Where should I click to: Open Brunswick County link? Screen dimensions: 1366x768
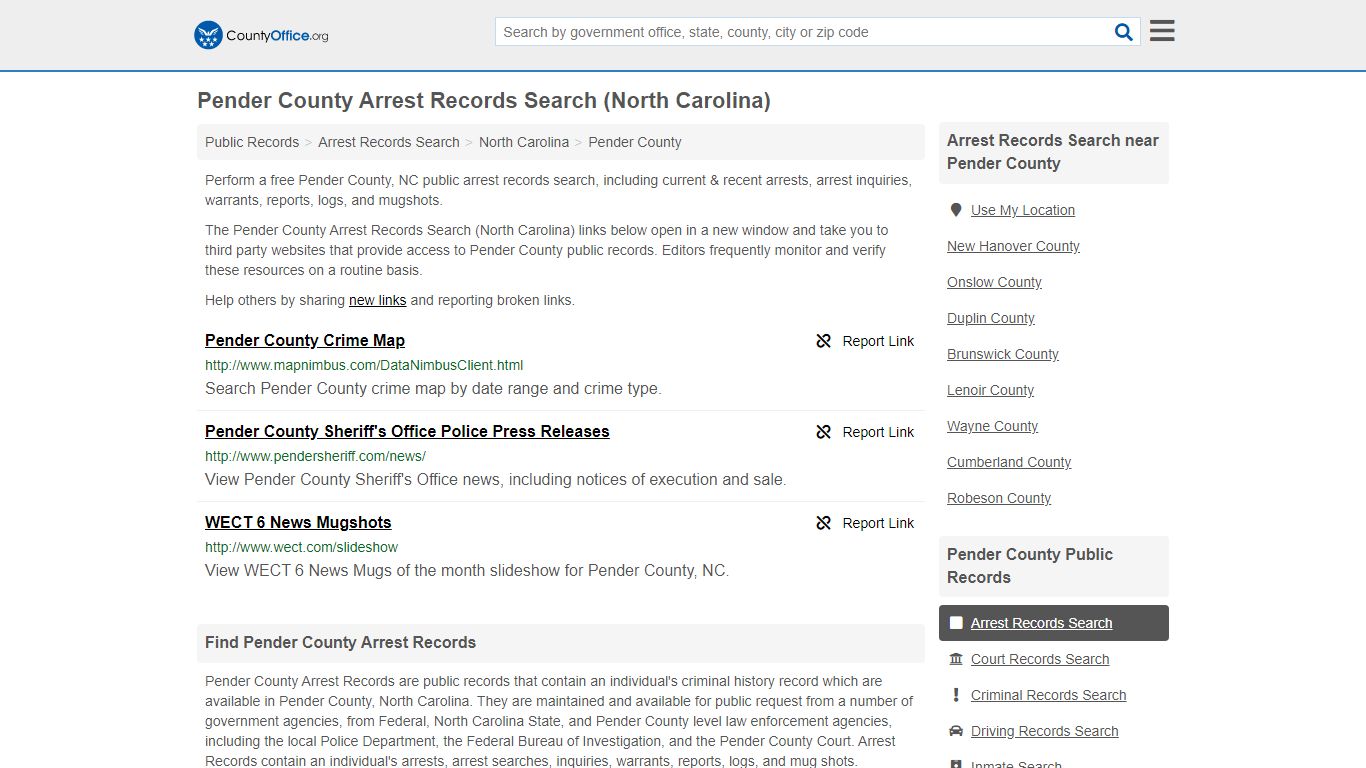[x=1003, y=354]
